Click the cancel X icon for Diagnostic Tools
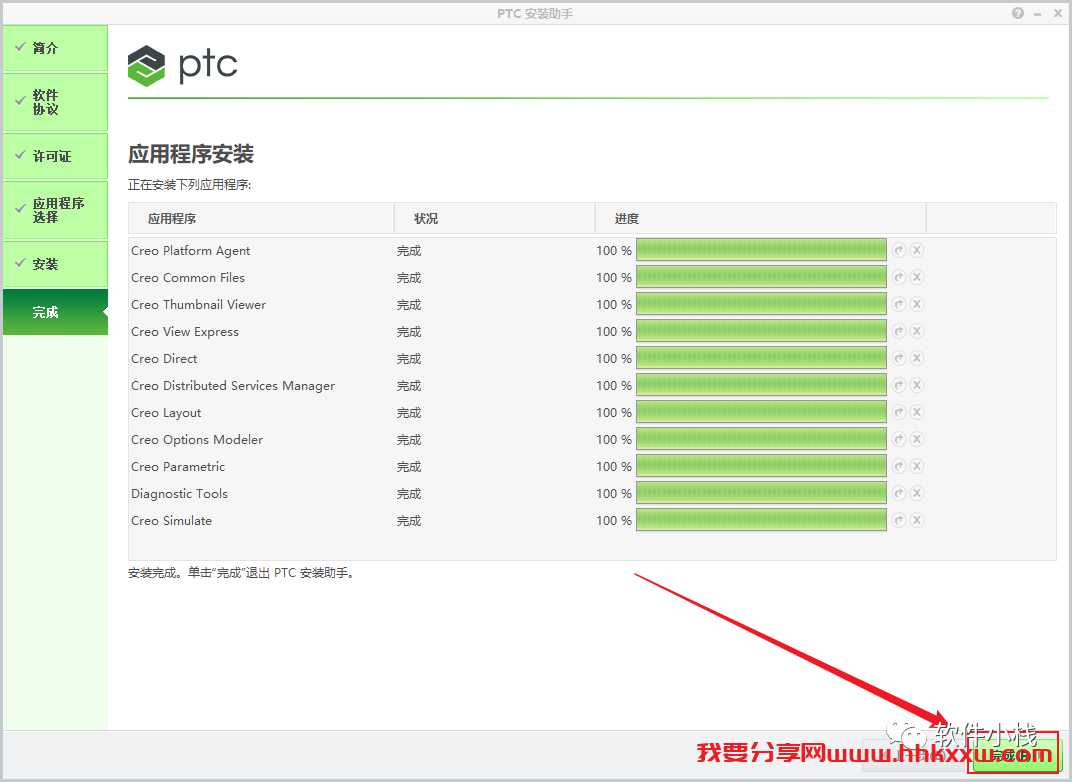This screenshot has width=1072, height=782. tap(917, 493)
